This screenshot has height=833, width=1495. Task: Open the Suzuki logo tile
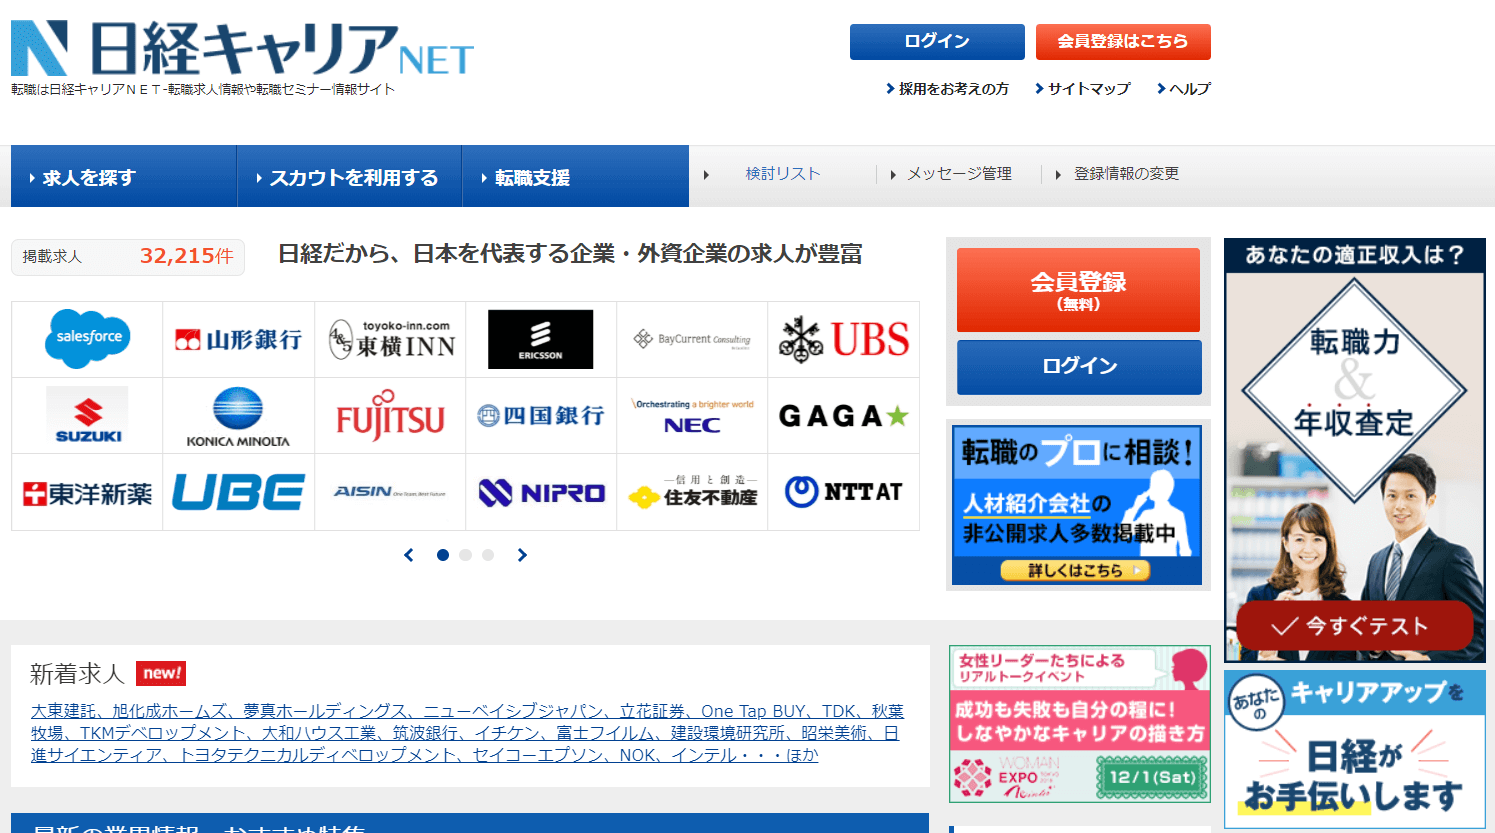click(x=87, y=416)
